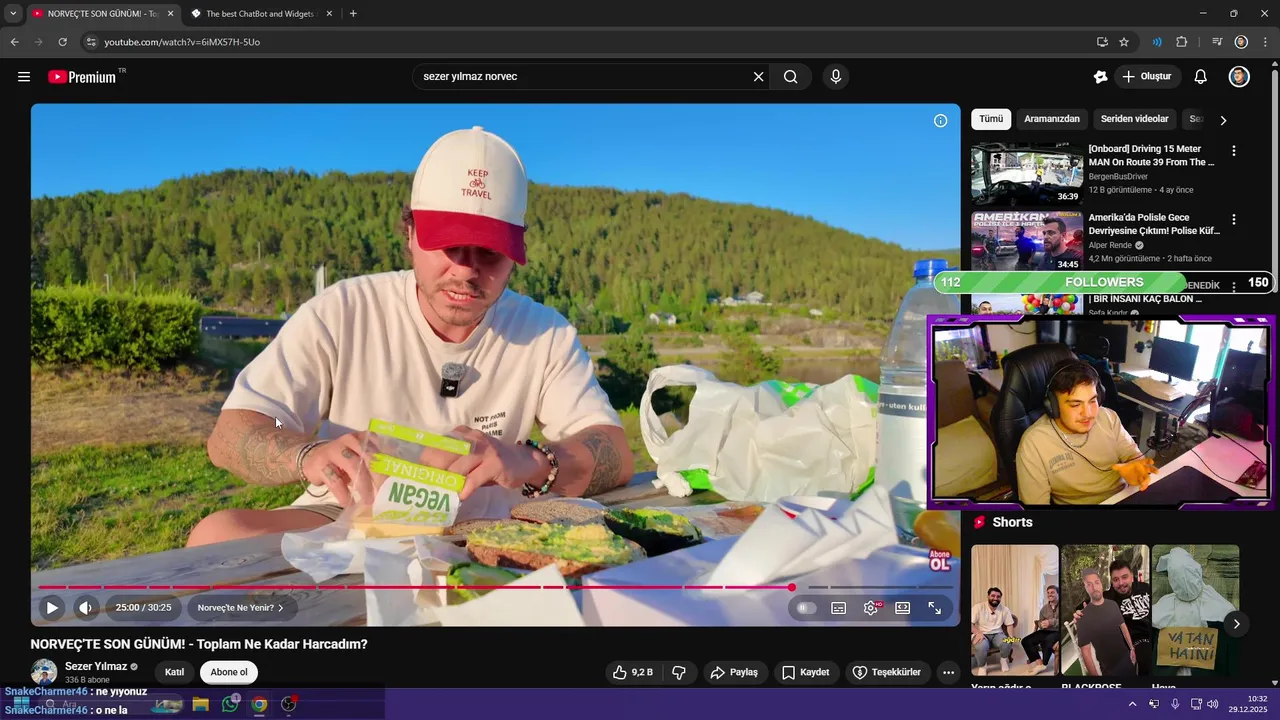This screenshot has width=1280, height=720.
Task: Open the Sezer Yılmaz channel name link
Action: (x=96, y=666)
